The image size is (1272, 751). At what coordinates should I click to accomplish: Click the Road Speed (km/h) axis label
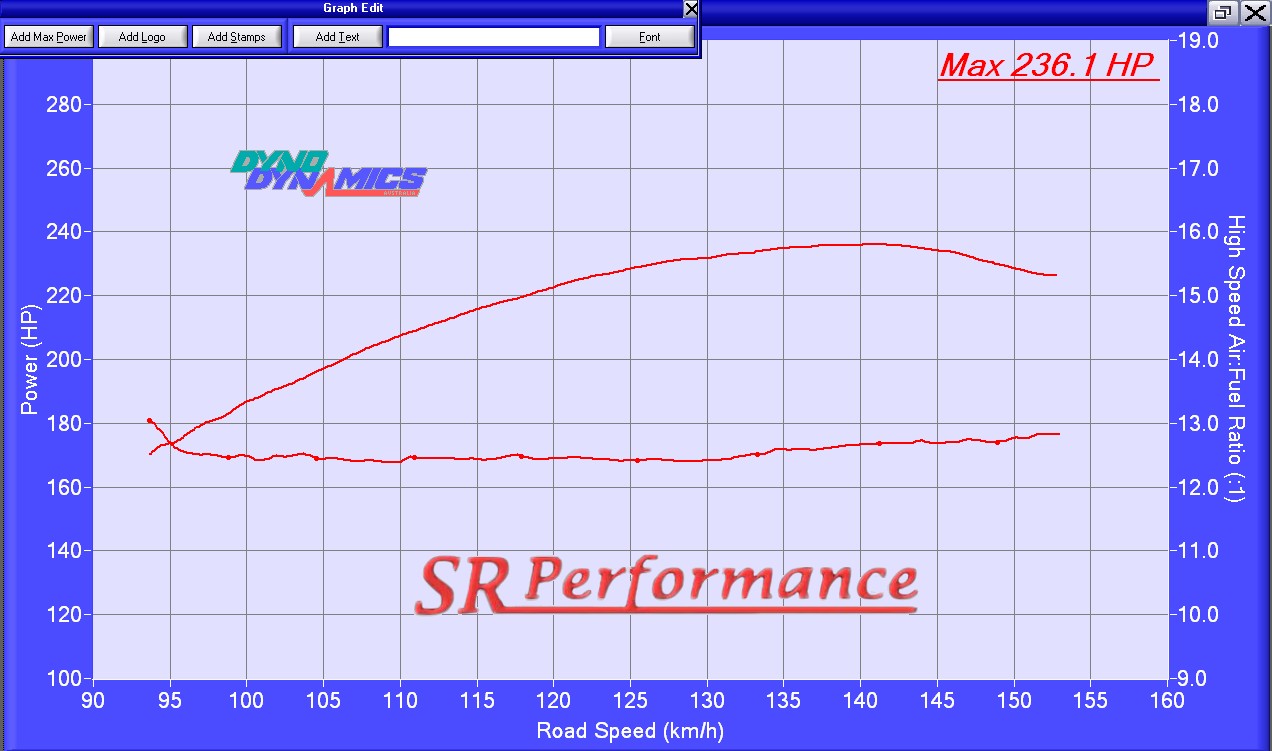630,730
